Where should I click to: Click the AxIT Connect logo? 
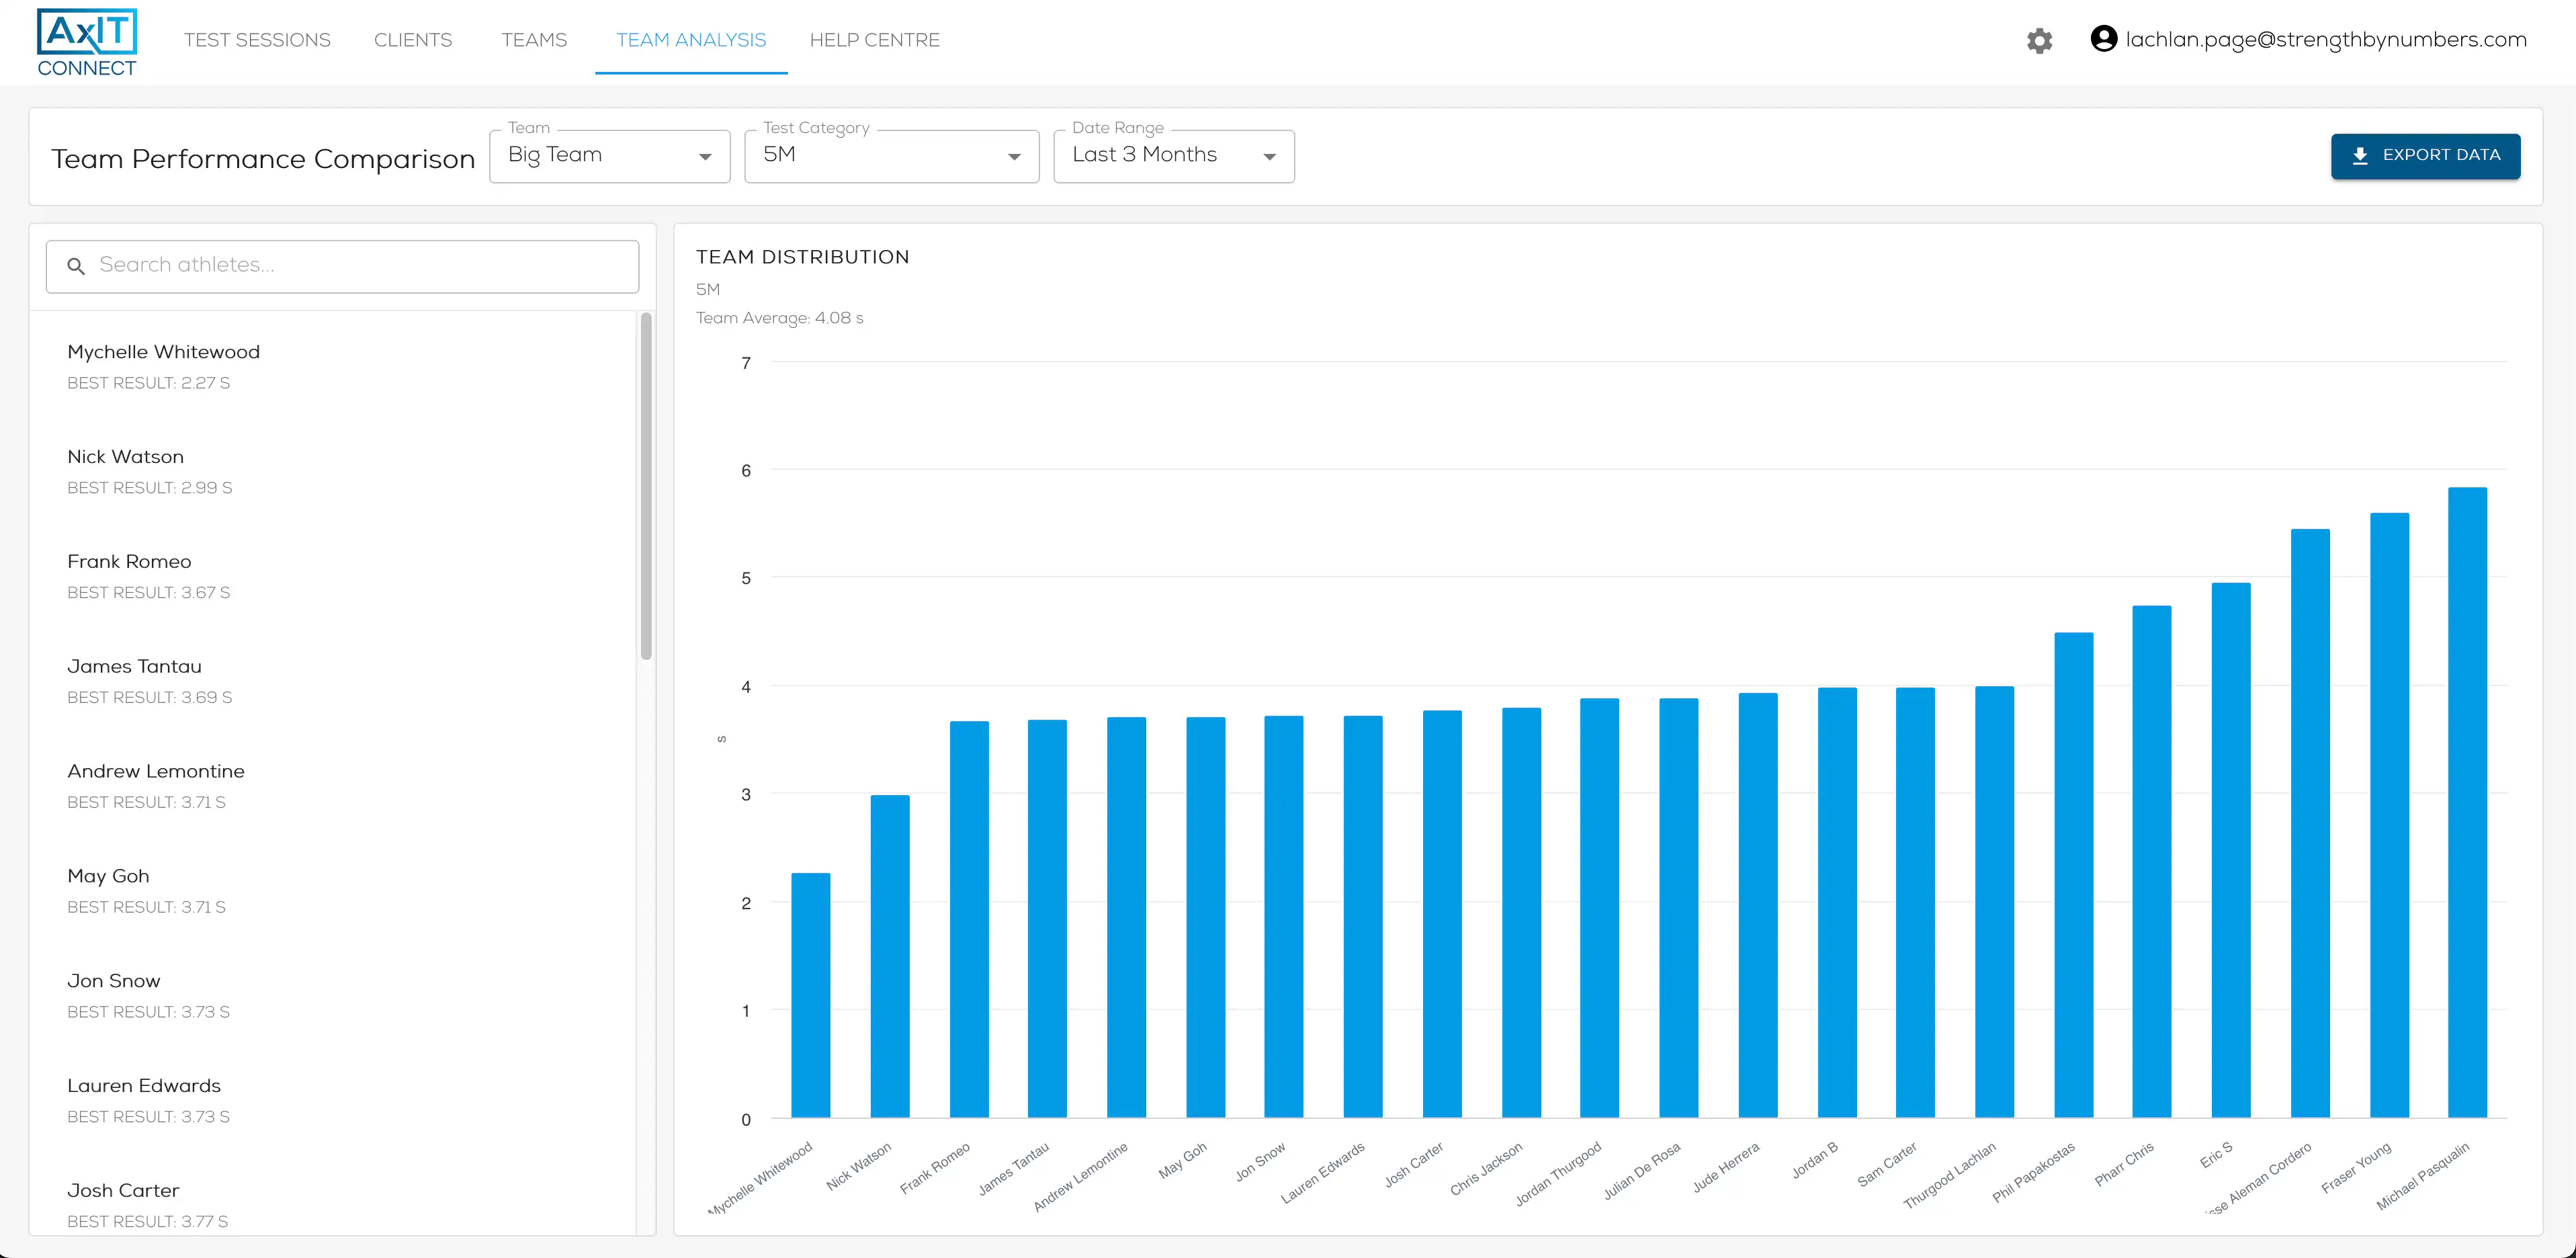pyautogui.click(x=86, y=40)
